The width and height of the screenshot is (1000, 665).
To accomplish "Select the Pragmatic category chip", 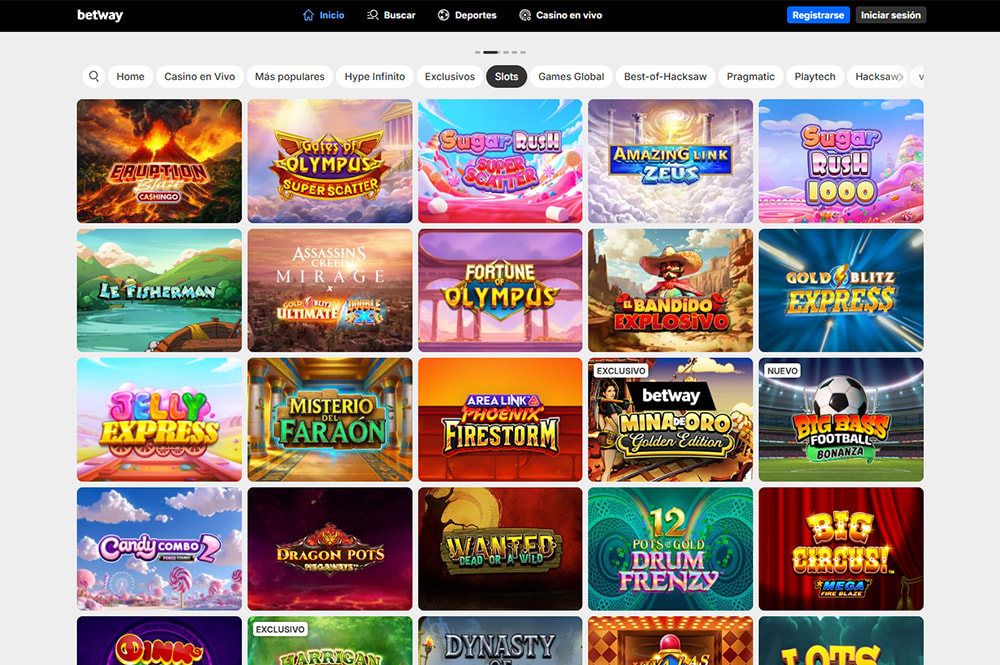I will [x=751, y=77].
